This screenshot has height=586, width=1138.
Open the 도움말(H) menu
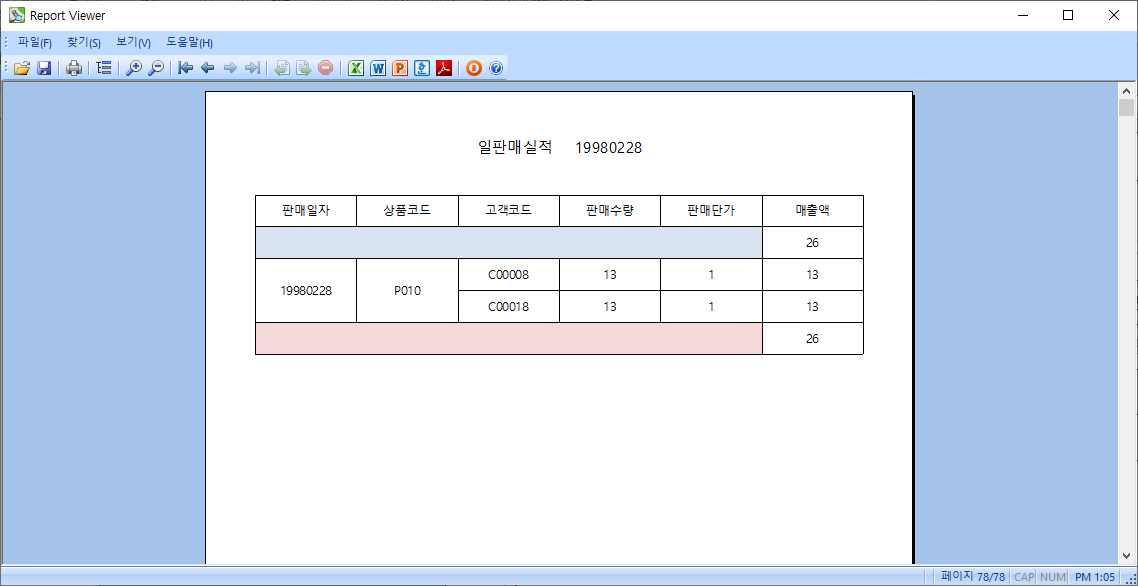pos(189,43)
